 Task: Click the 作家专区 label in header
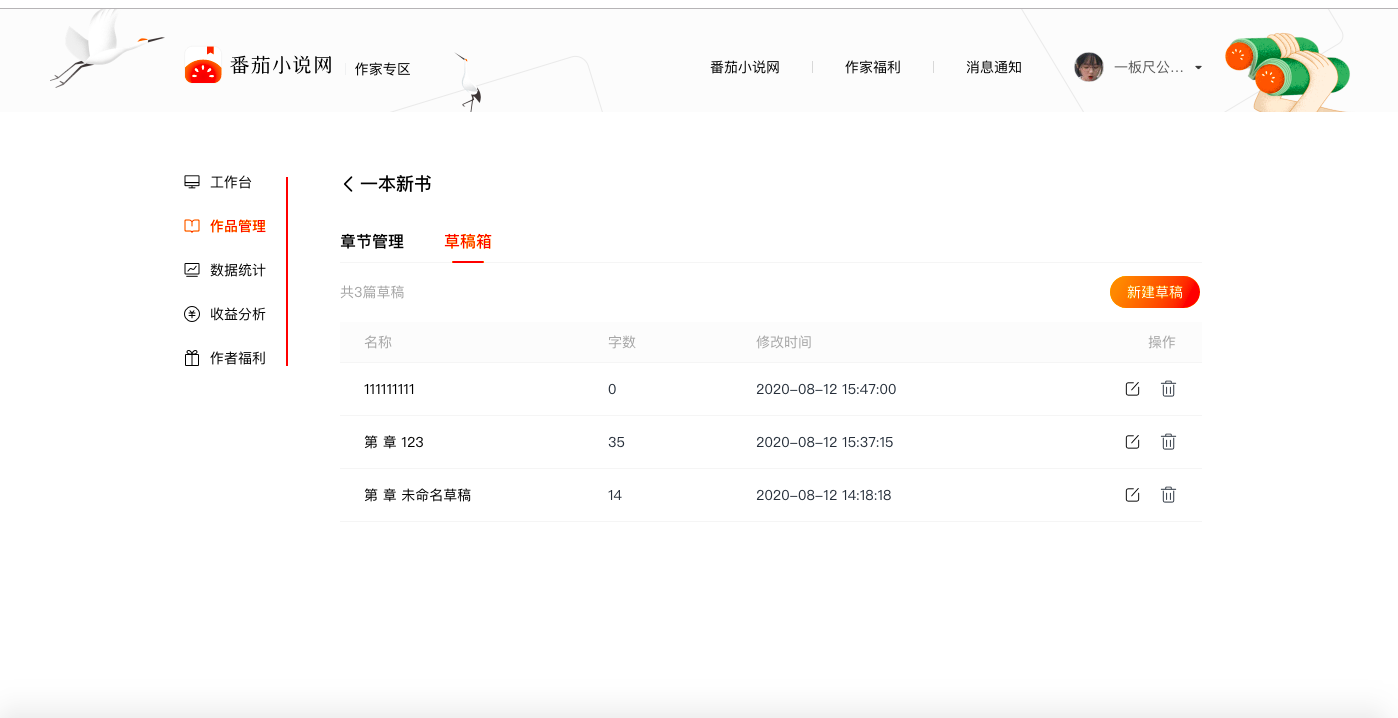point(383,69)
